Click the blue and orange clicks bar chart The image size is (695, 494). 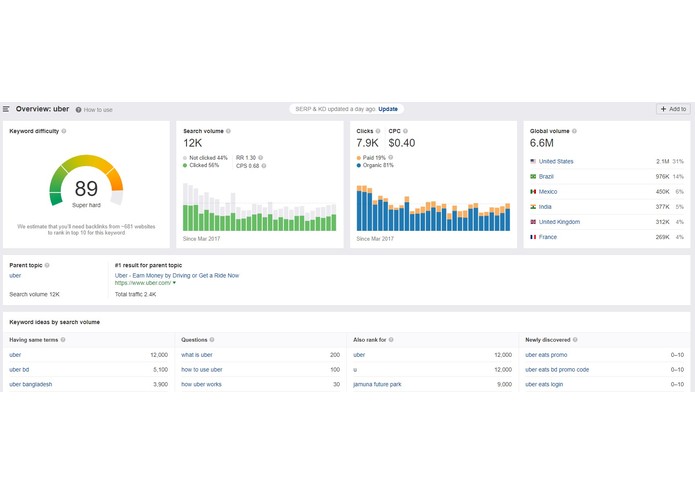[433, 208]
